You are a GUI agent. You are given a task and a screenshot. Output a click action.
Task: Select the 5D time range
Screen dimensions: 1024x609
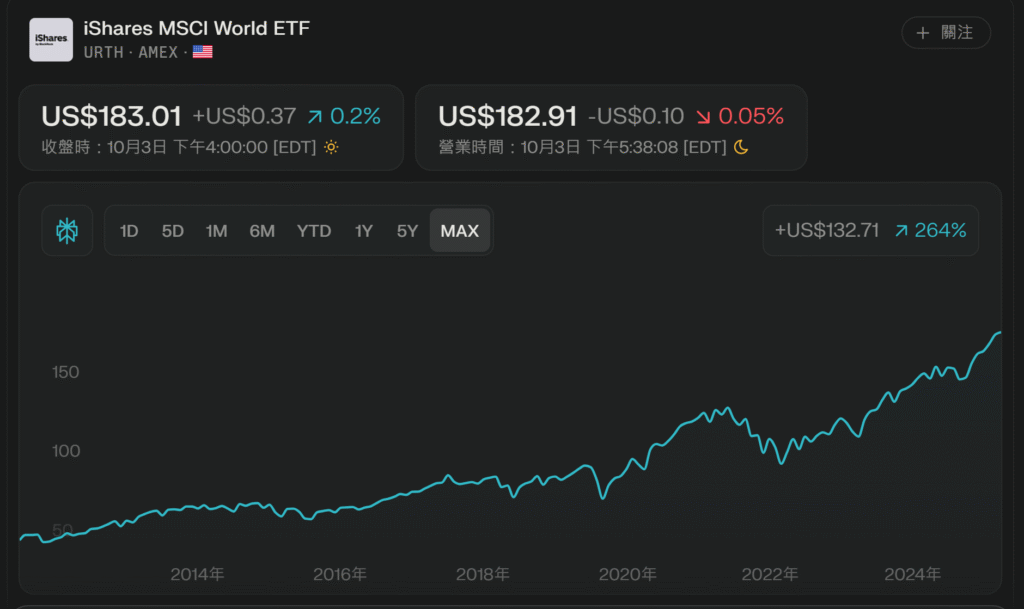(x=173, y=231)
